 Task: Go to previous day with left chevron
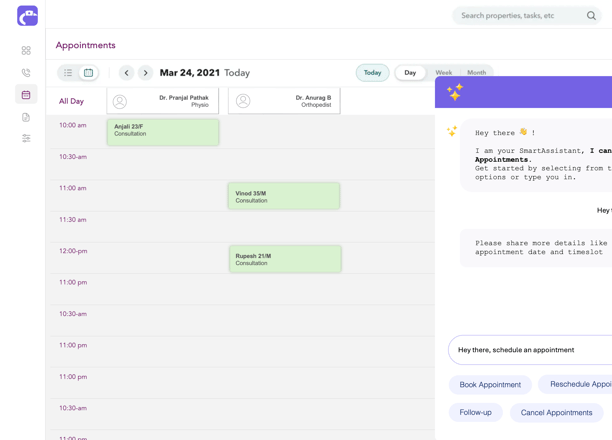[126, 73]
